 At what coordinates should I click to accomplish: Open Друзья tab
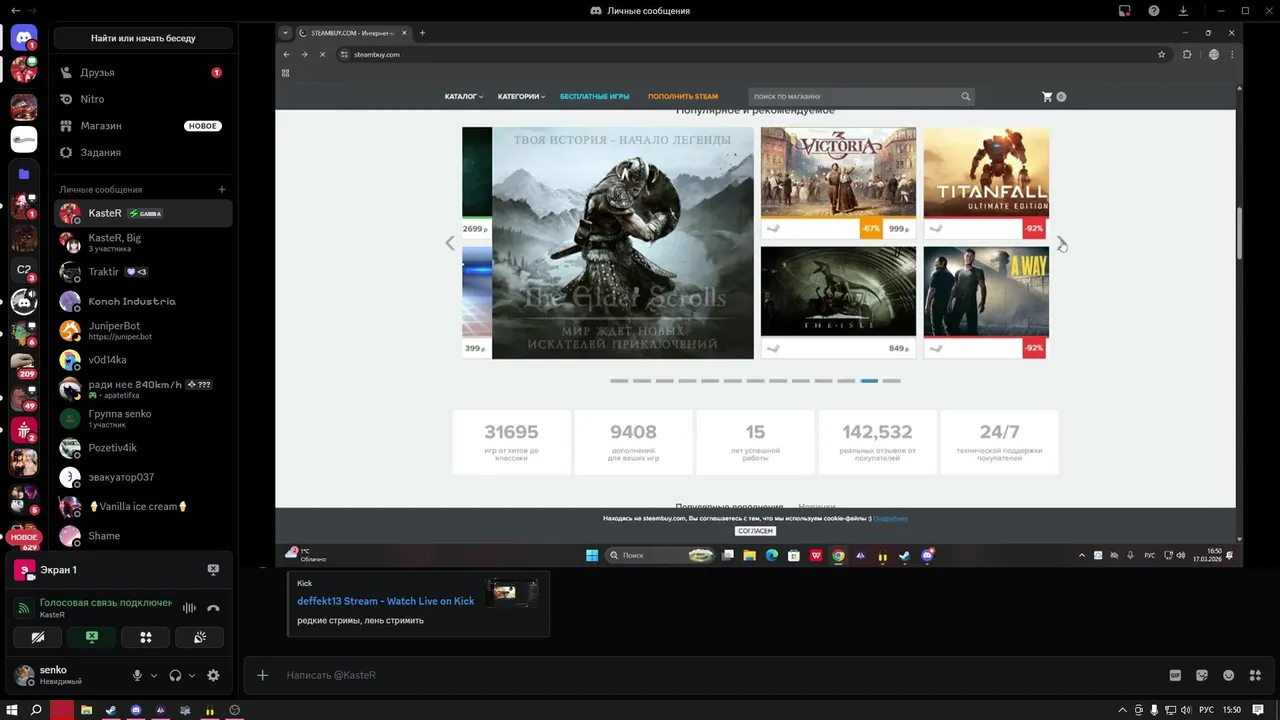click(144, 73)
